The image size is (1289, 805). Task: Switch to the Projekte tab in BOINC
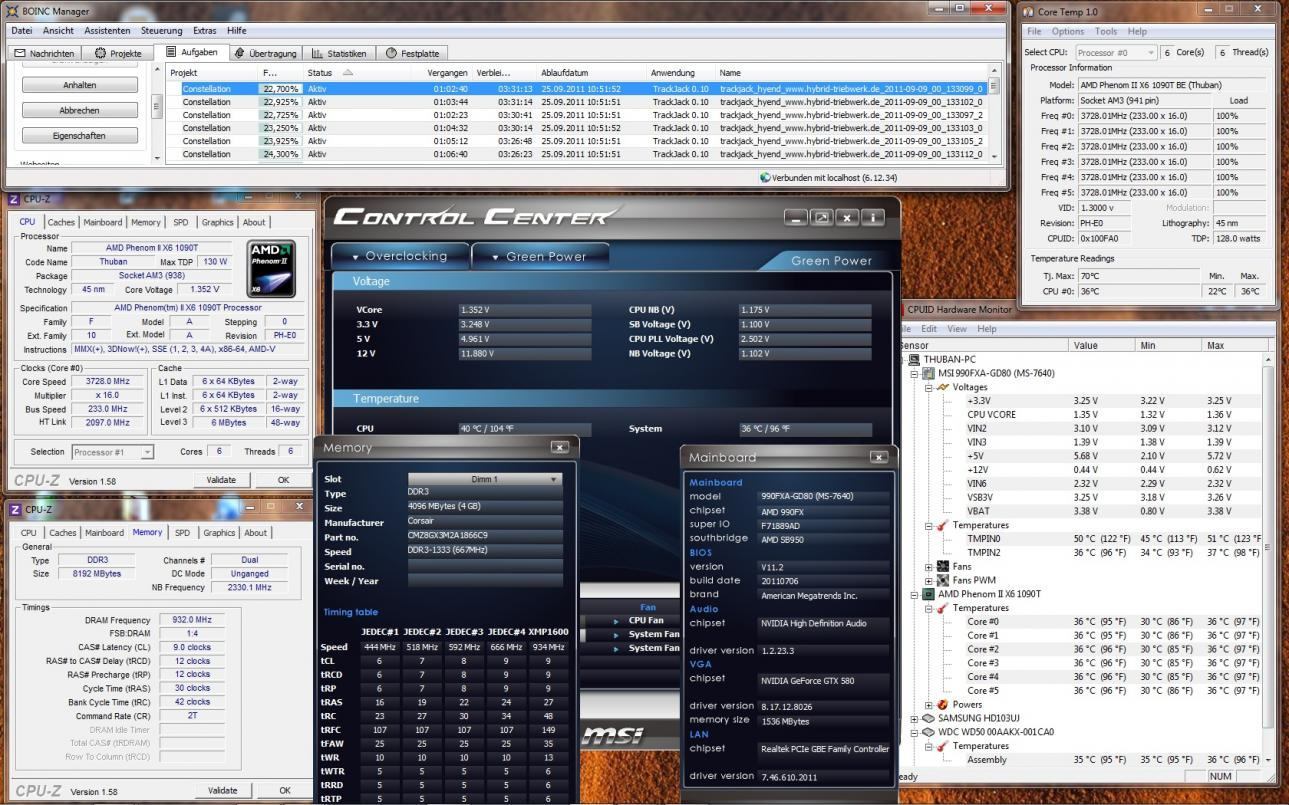click(118, 53)
